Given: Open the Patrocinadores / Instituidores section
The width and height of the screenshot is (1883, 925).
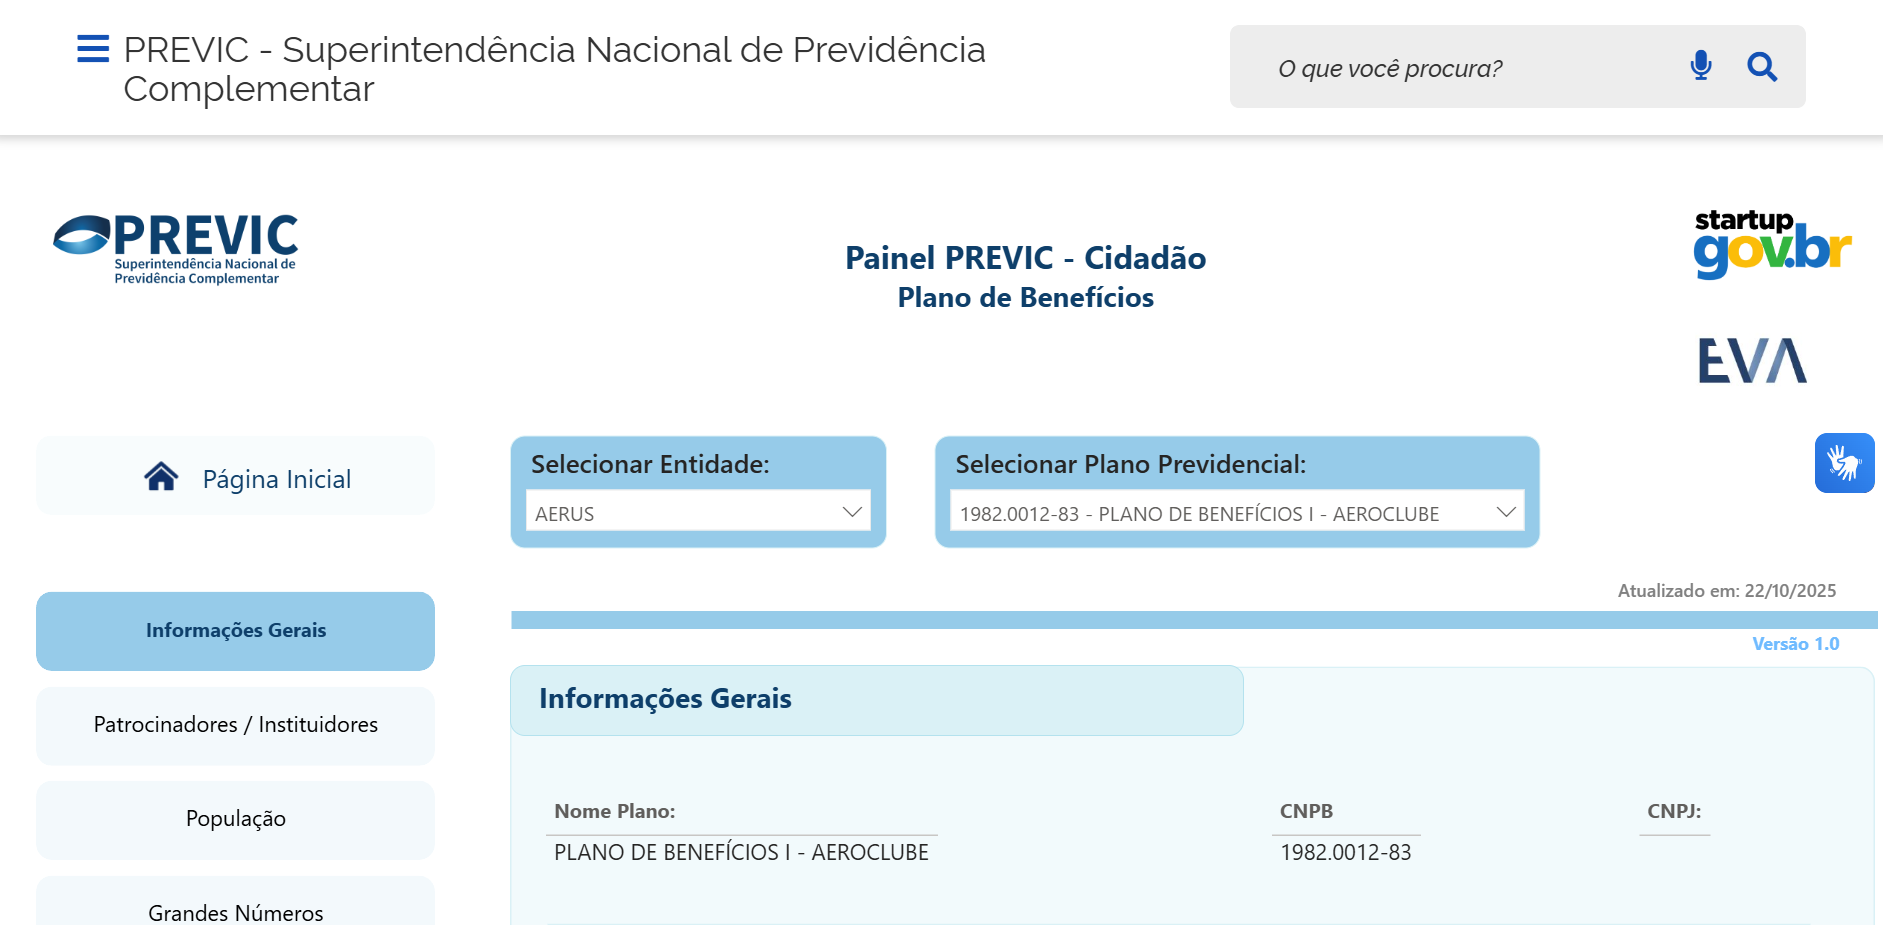Looking at the screenshot, I should 235,725.
